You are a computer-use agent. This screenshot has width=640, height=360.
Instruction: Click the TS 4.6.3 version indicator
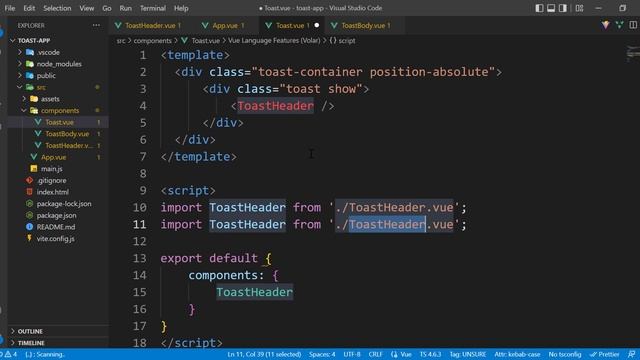pyautogui.click(x=430, y=354)
